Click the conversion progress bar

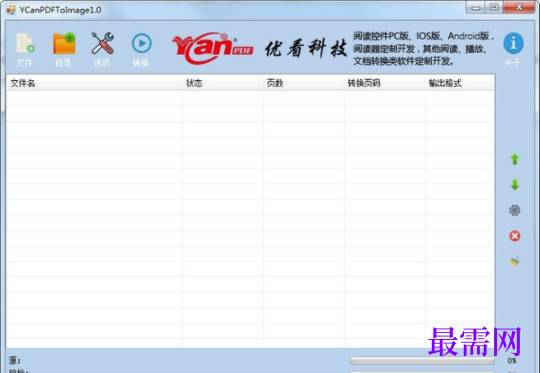tap(422, 361)
